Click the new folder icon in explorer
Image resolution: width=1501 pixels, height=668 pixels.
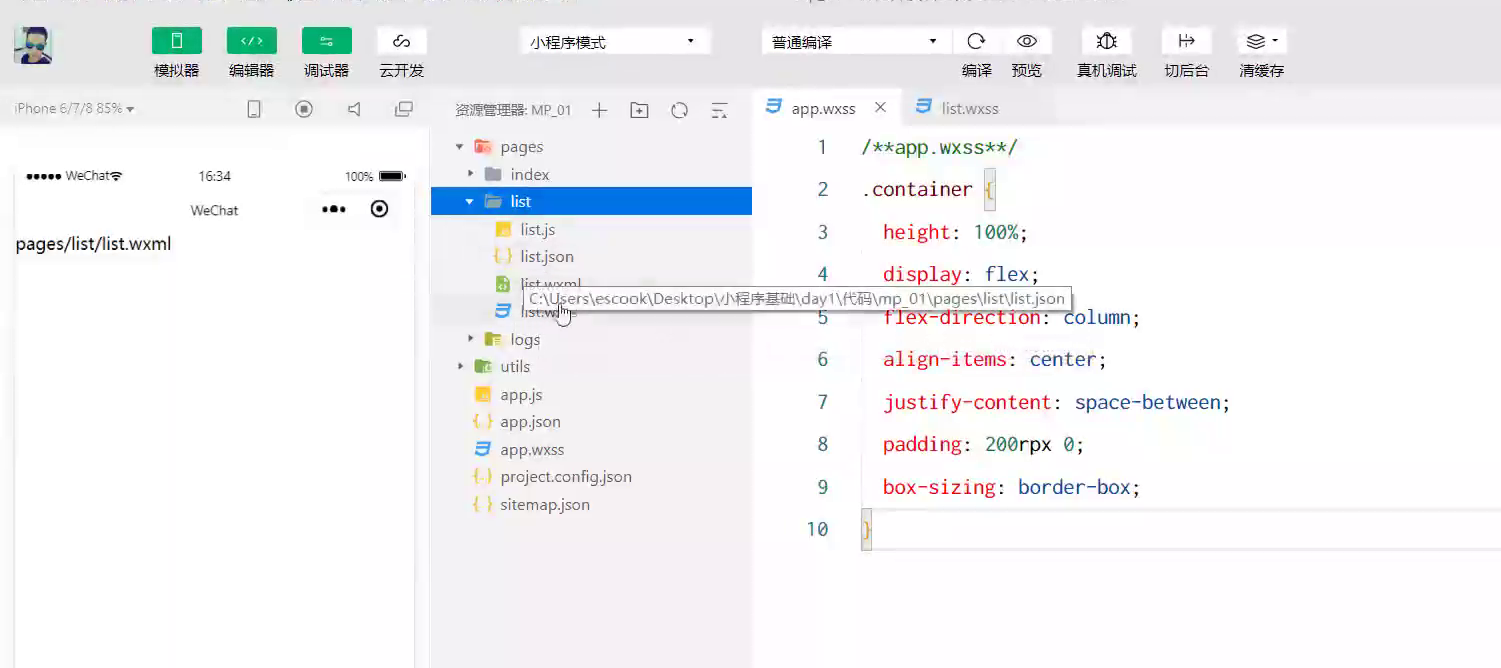coord(639,110)
